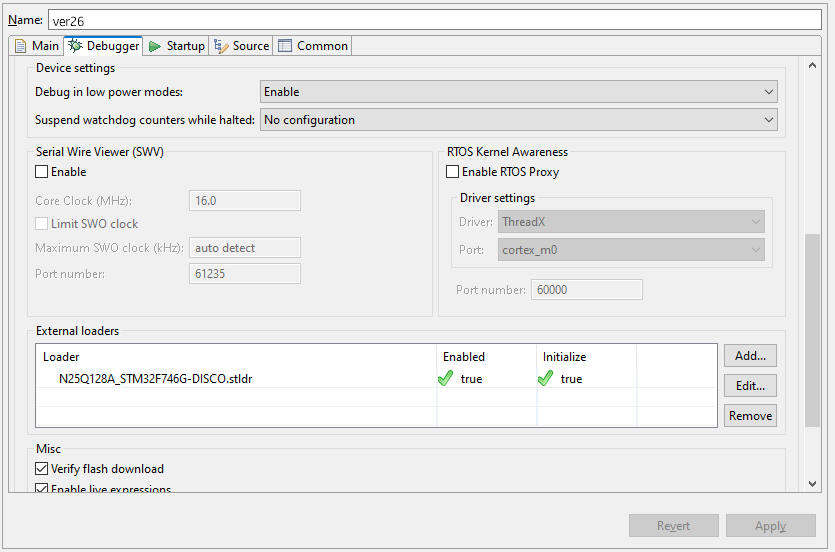Open the ThreadX Driver dropdown
Screen dimensions: 835x552
(x=631, y=222)
